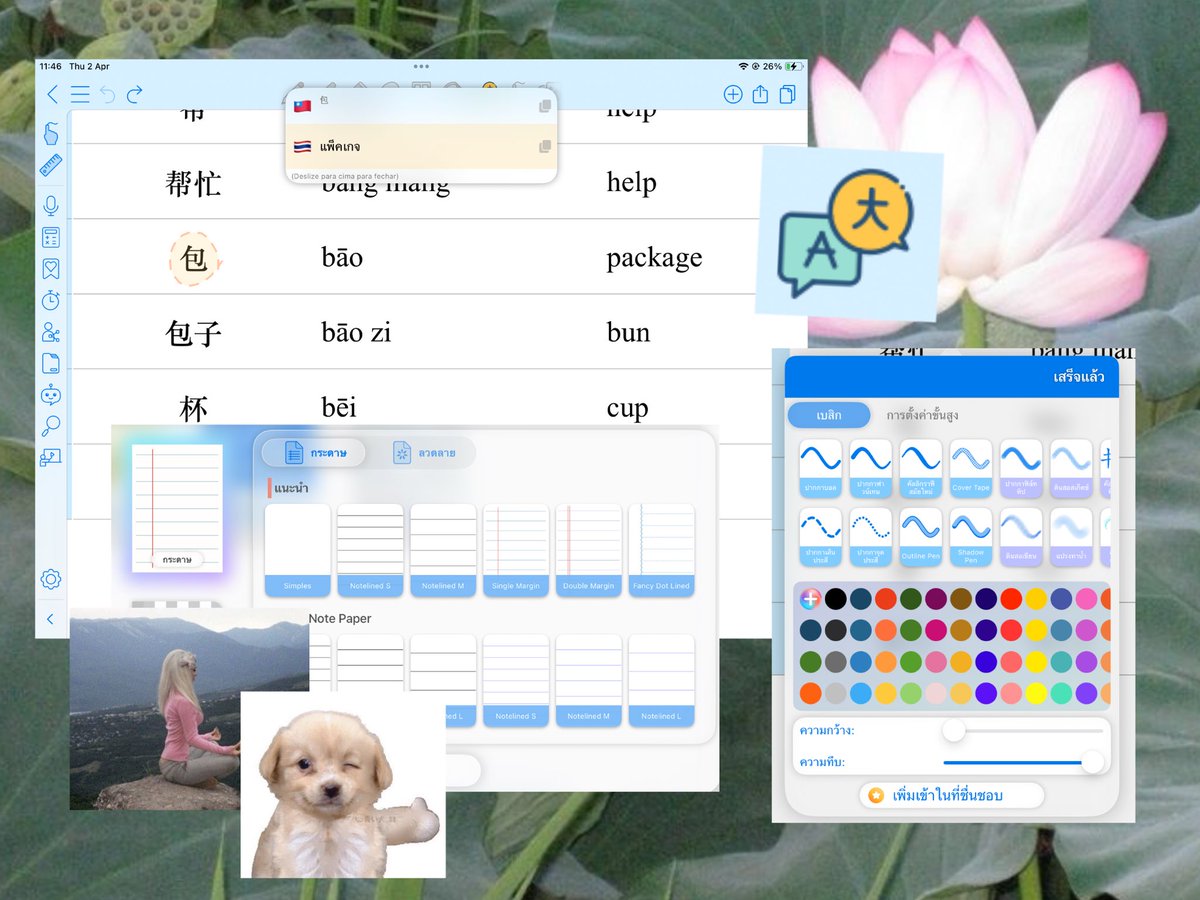
Task: Choose Notelined M in the Note Paper row
Action: tap(589, 680)
